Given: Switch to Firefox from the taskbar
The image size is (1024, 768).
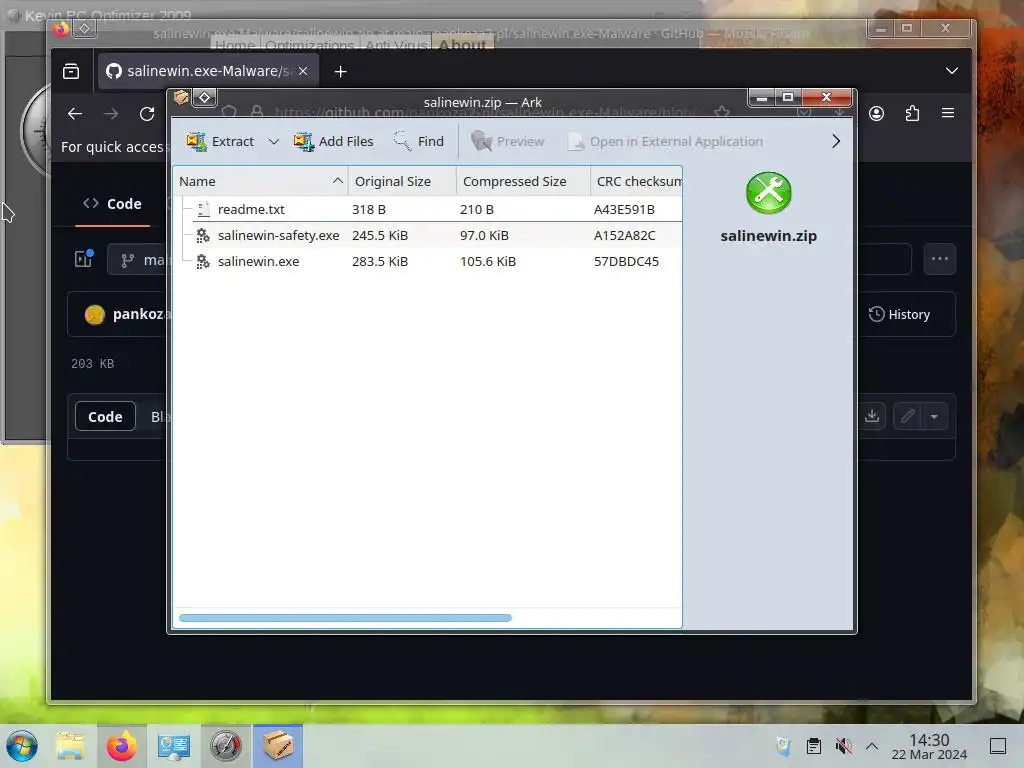Looking at the screenshot, I should 121,746.
